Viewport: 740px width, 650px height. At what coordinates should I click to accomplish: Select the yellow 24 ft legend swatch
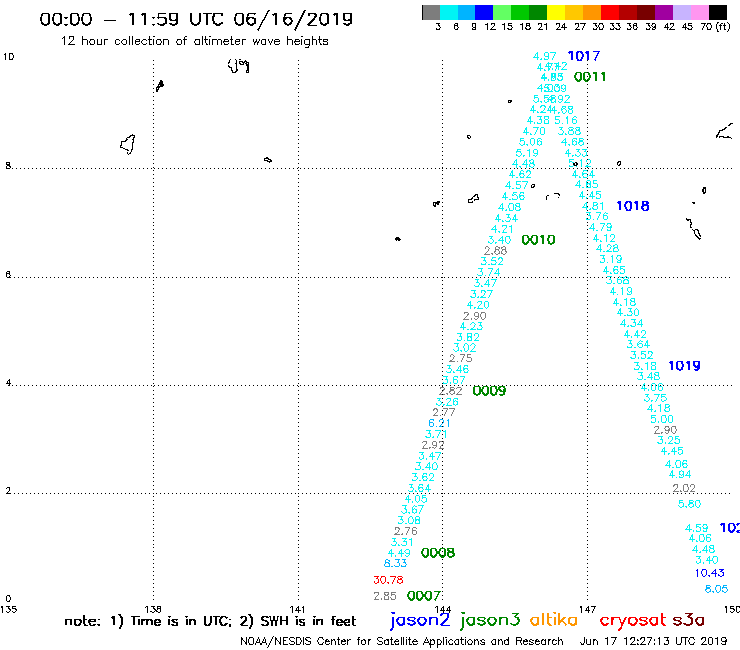(556, 12)
